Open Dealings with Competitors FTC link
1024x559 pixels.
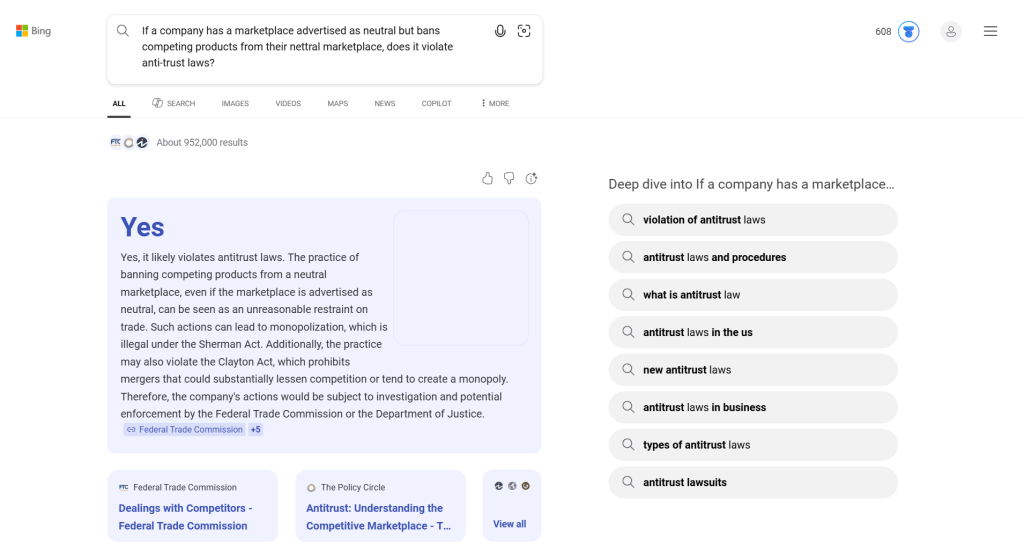click(185, 517)
